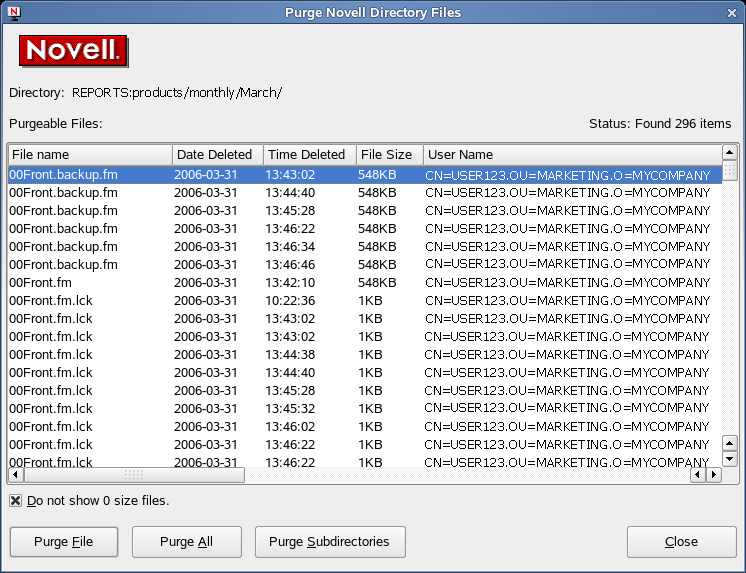The height and width of the screenshot is (573, 746).
Task: Close the Purge Novell Directory Files window
Action: click(x=732, y=13)
